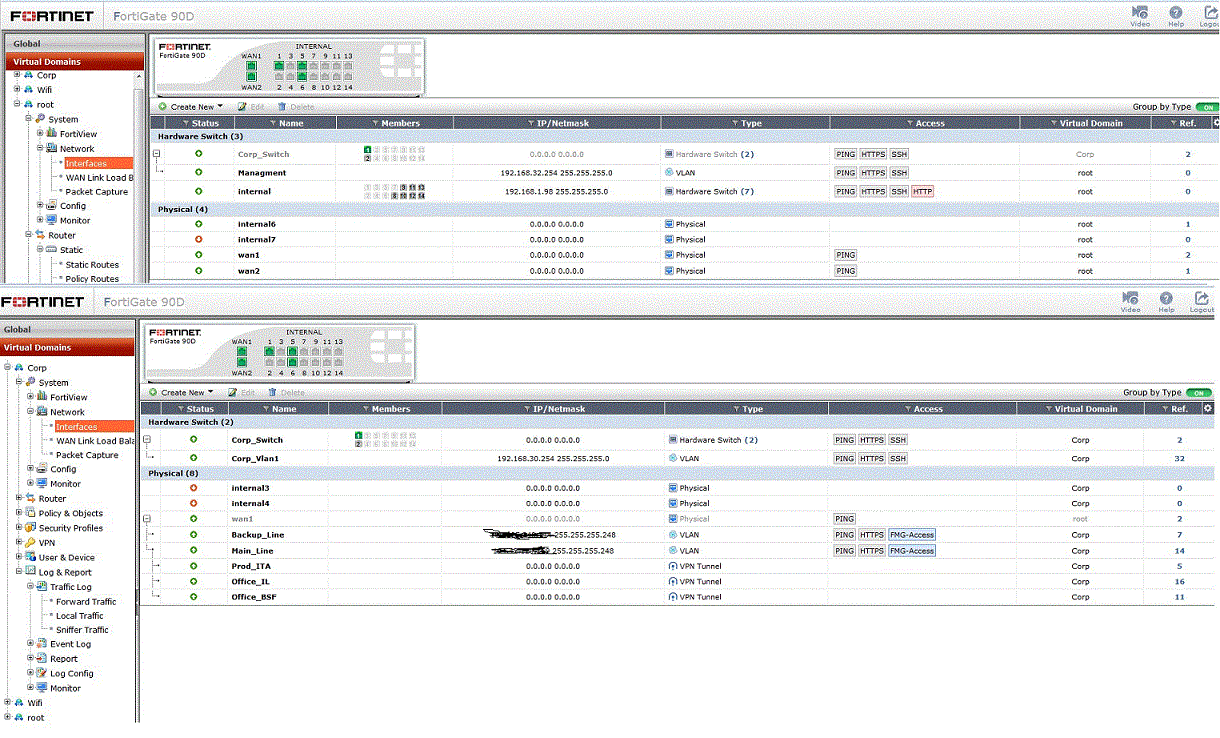Click the WAN1 port on the upper device faceplate
This screenshot has width=1220, height=738.
click(x=252, y=65)
